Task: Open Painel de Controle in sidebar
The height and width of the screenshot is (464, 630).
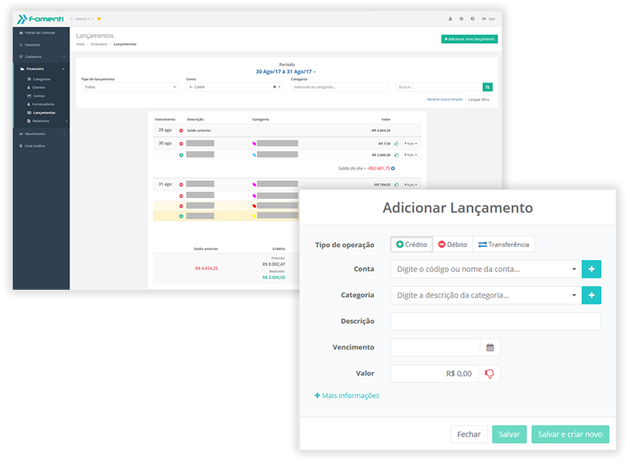Action: 40,33
